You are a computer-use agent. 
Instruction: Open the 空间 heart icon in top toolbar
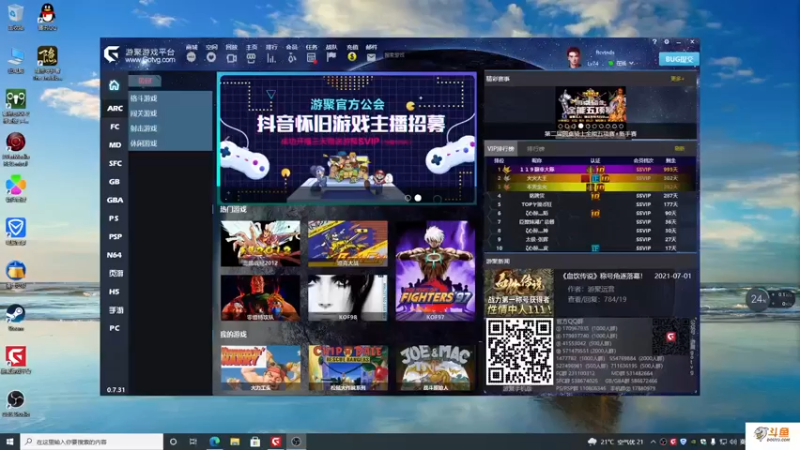211,57
